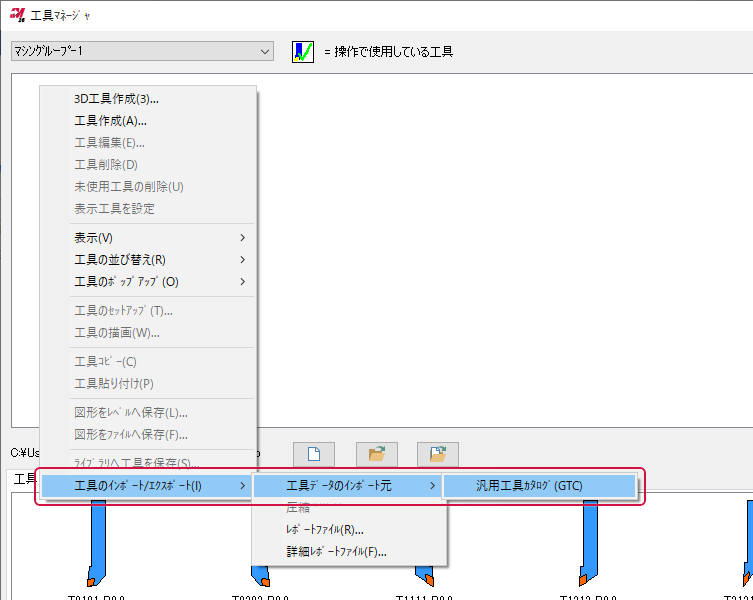
Task: Click the tool-in-use checkmark legend icon
Action: coord(302,51)
